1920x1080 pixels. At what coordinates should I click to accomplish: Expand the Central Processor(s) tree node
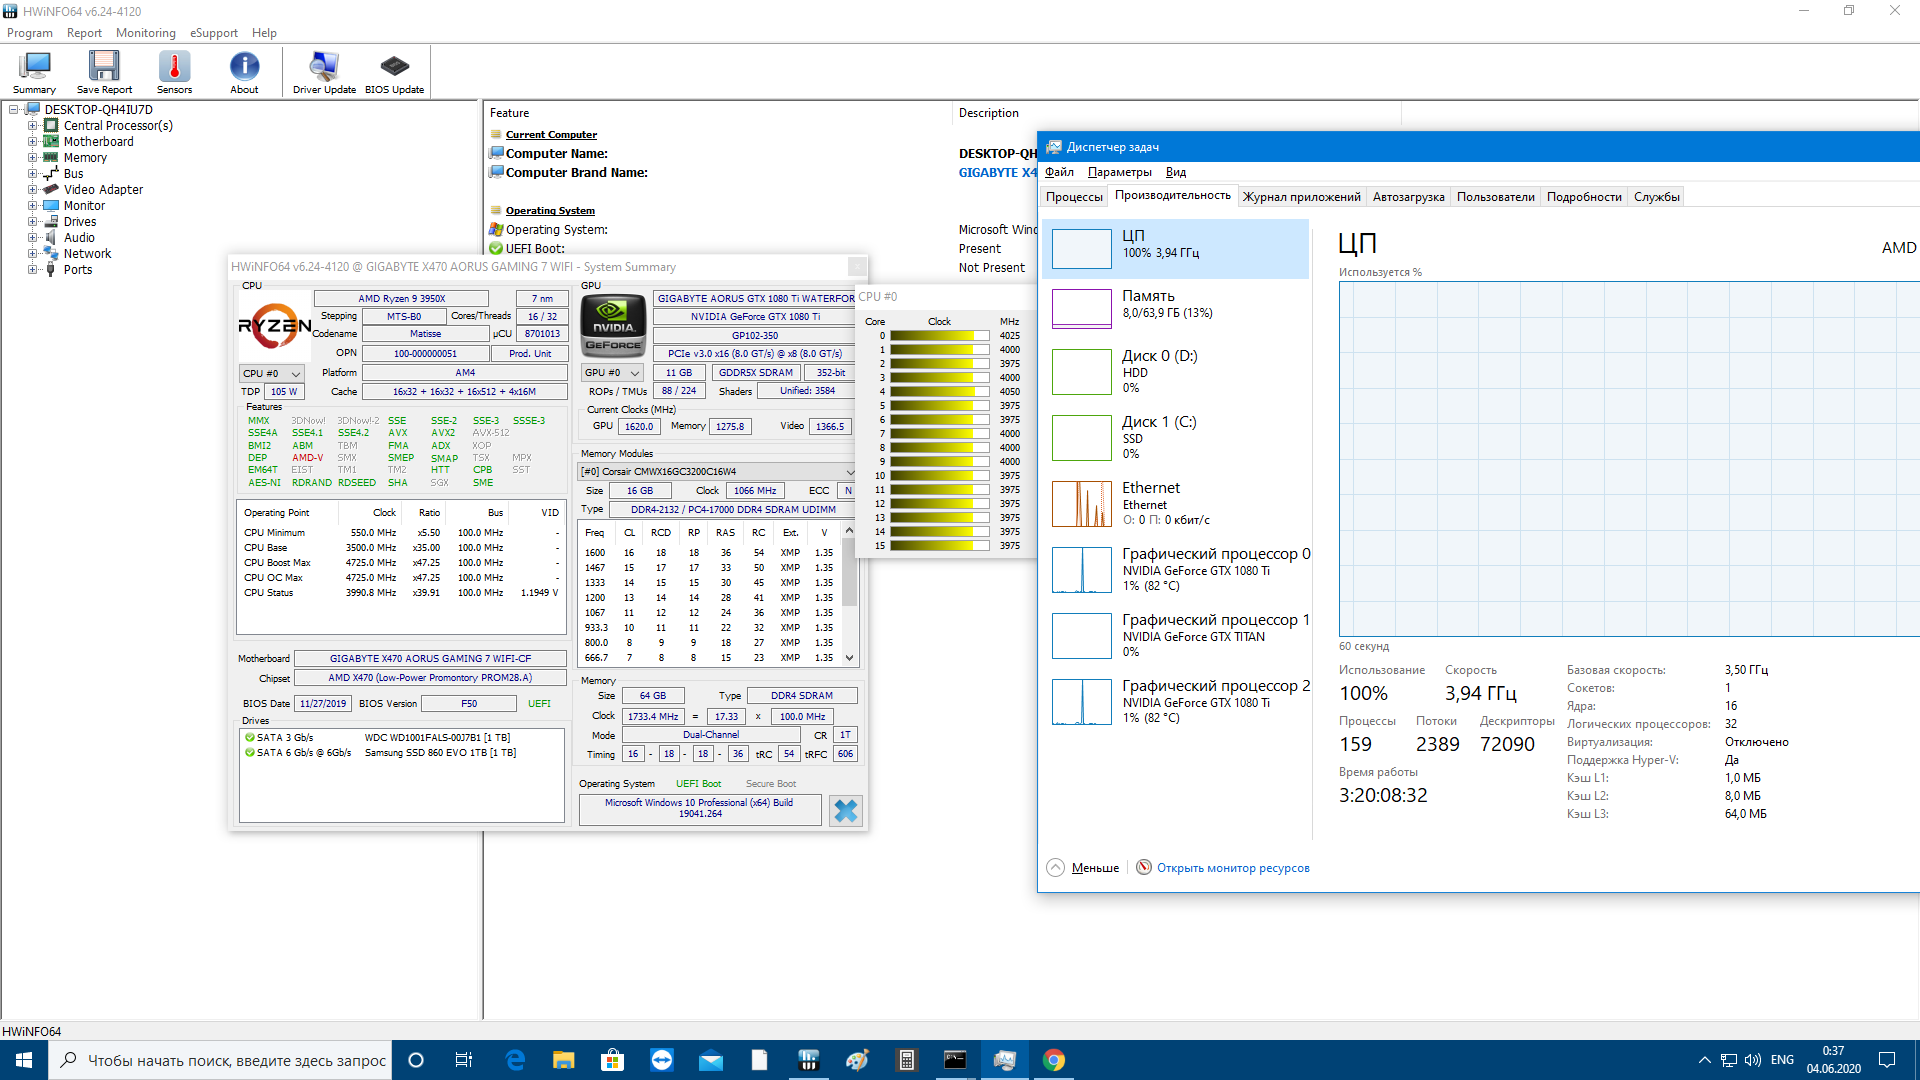(x=32, y=126)
